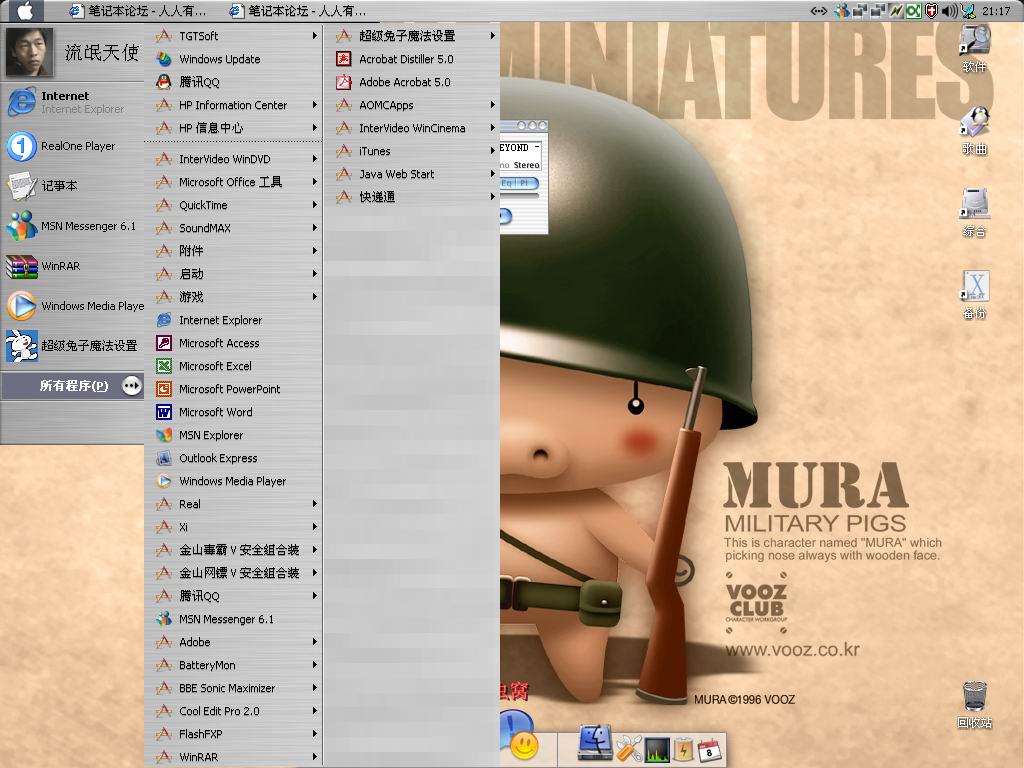Open the 金山毒霸 V 安全组合装 folder
This screenshot has width=1024, height=768.
[233, 550]
